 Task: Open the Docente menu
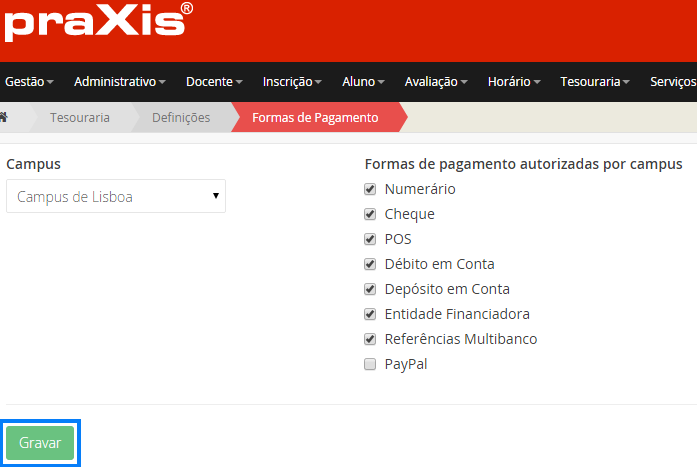214,81
